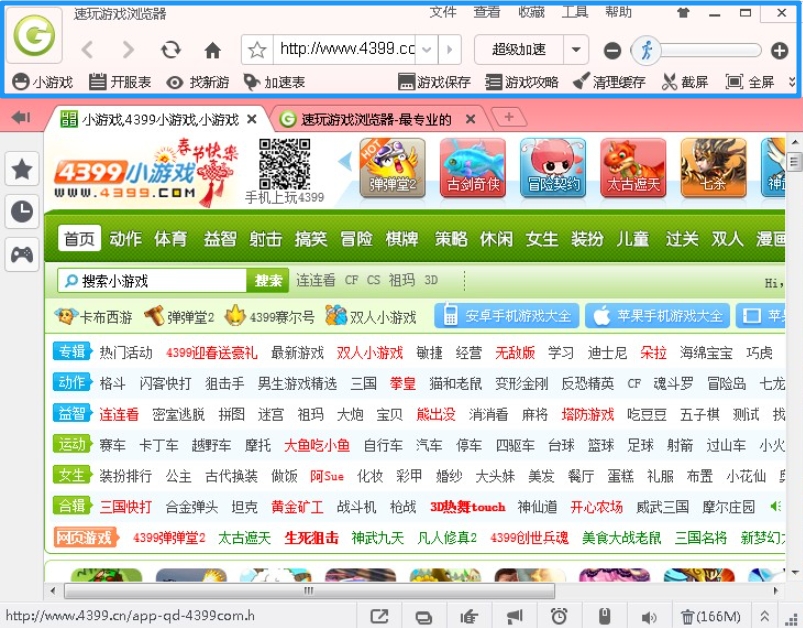Click the 太古遮天 game thumbnail

(633, 168)
